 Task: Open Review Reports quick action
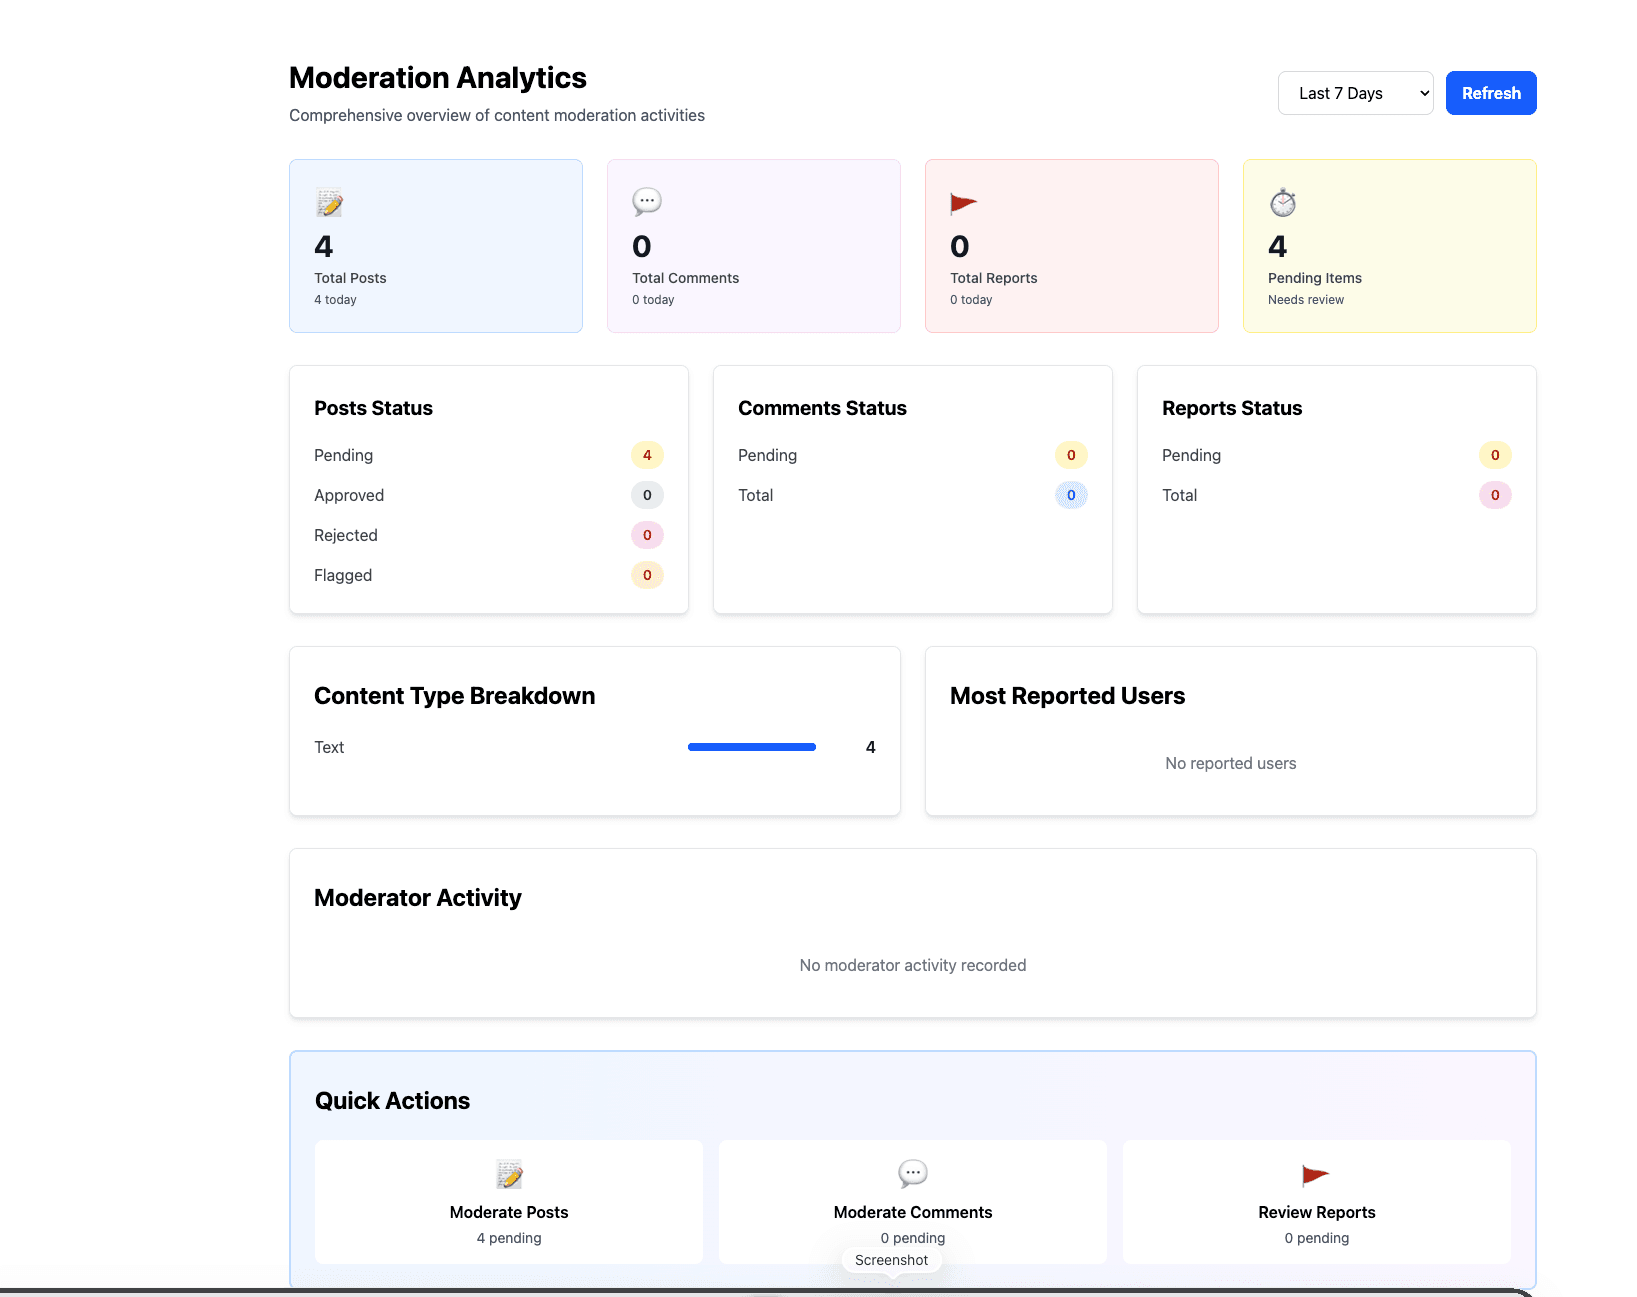click(x=1315, y=1202)
